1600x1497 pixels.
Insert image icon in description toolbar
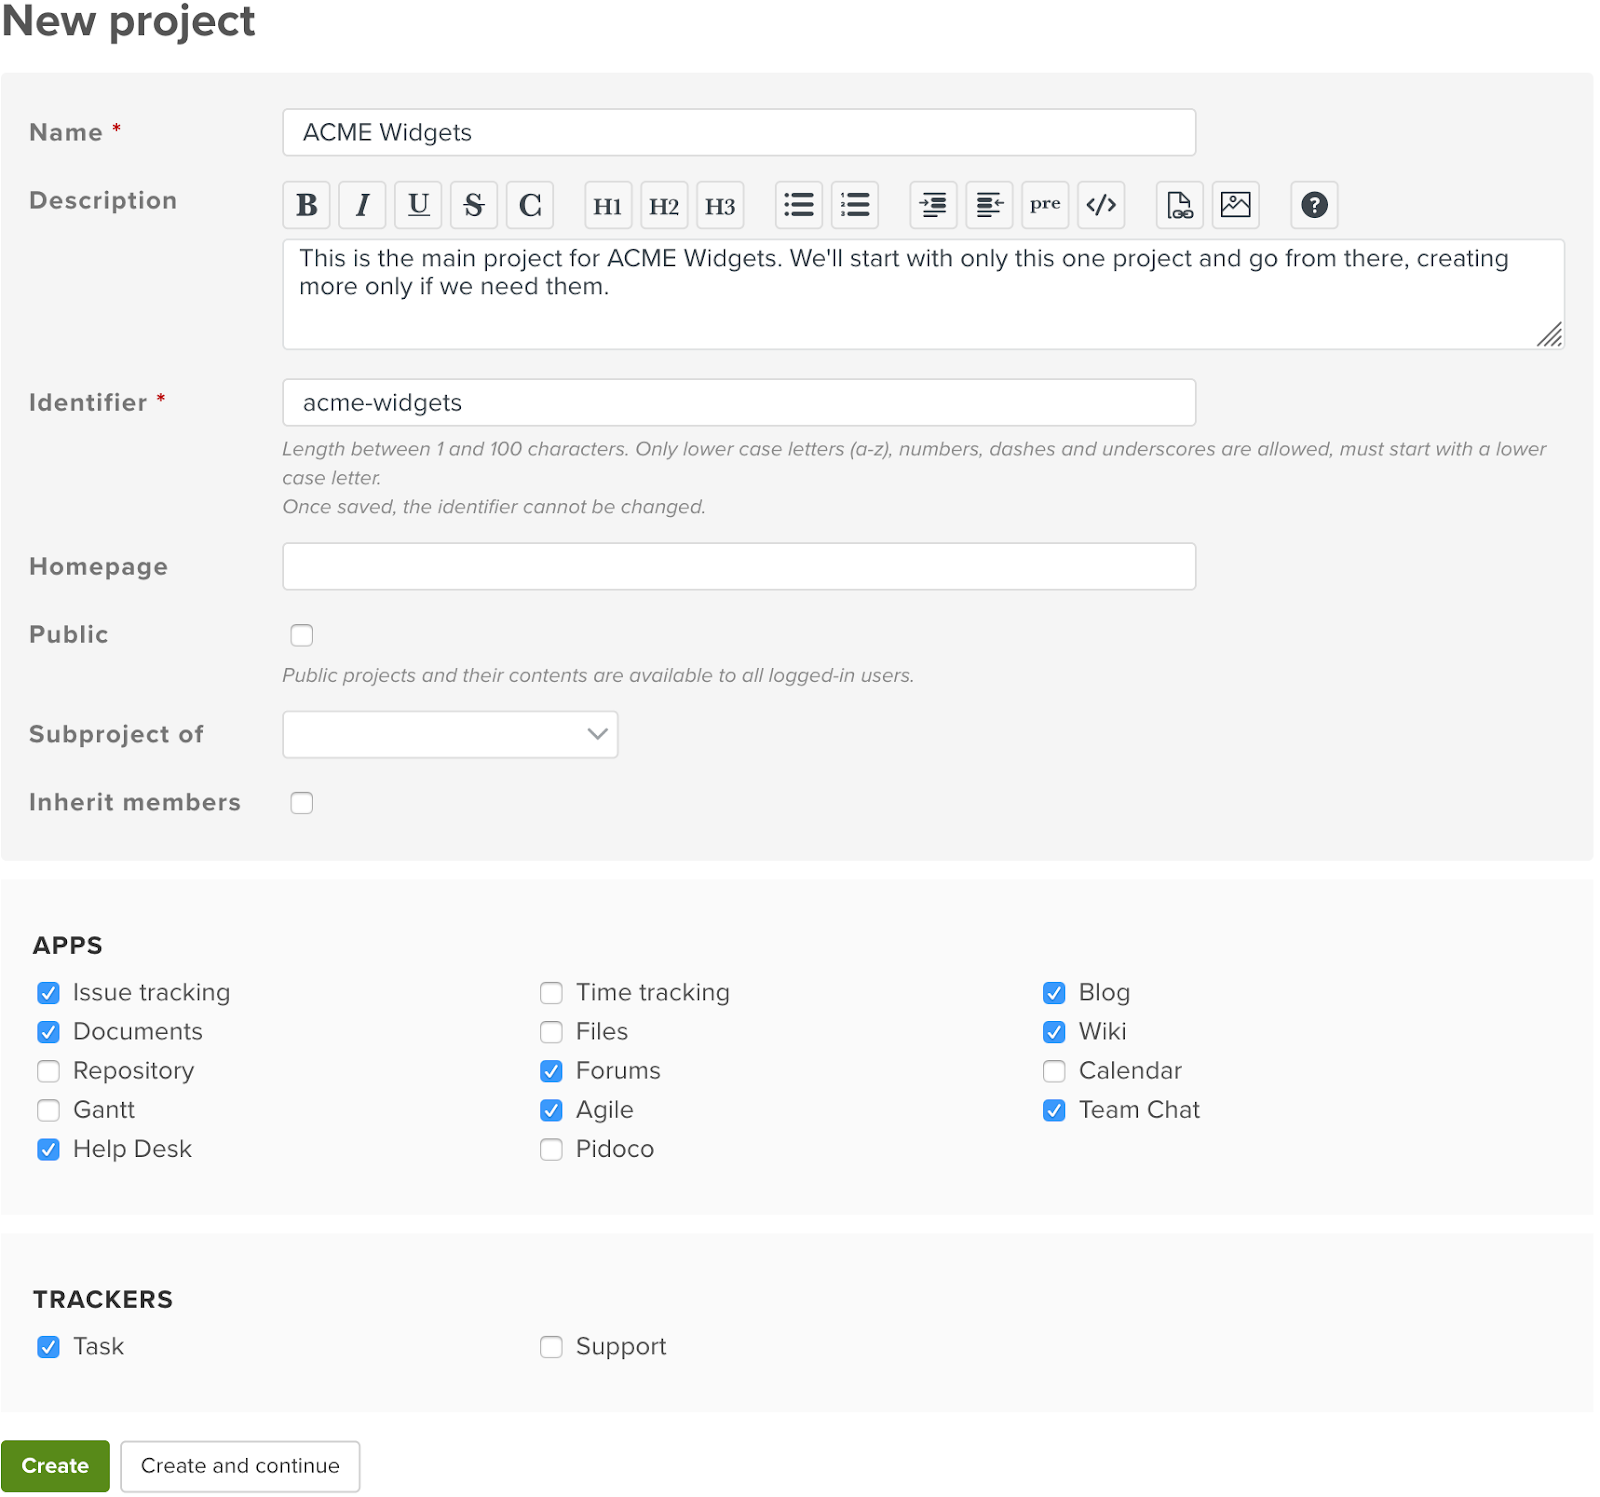click(1236, 205)
